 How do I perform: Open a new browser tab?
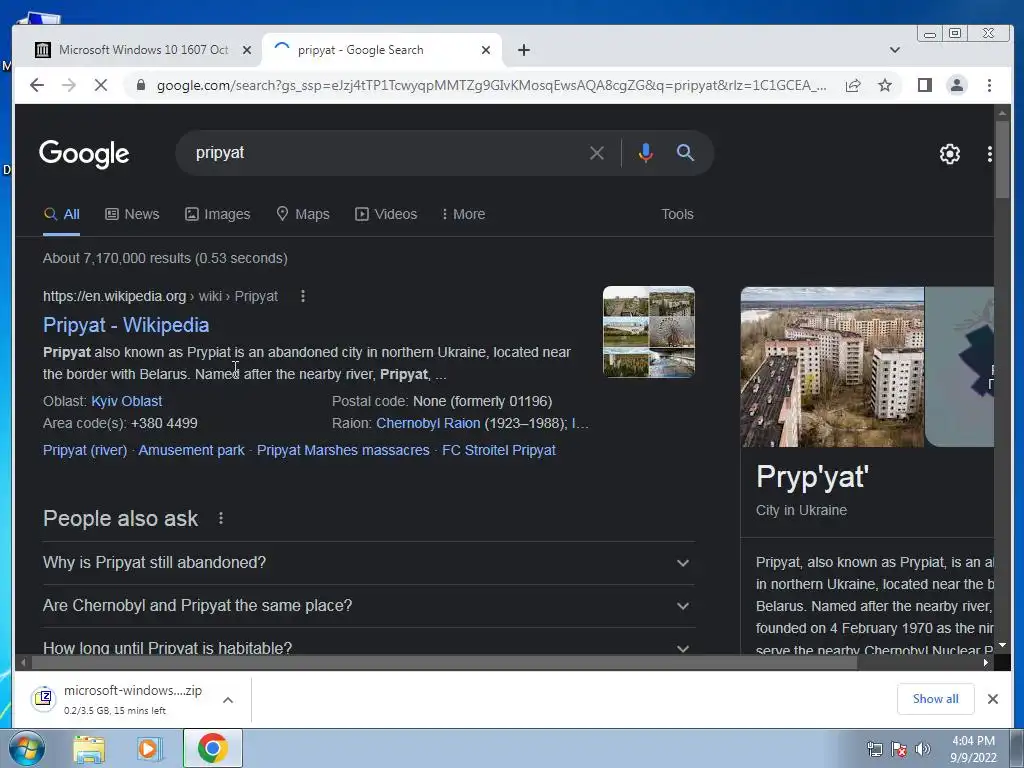[524, 50]
